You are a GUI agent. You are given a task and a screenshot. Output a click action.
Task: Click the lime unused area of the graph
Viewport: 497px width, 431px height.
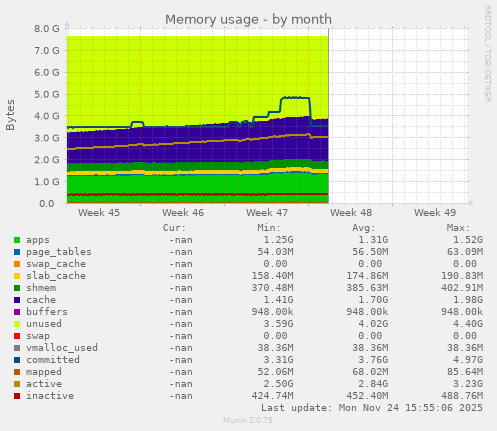tap(197, 77)
